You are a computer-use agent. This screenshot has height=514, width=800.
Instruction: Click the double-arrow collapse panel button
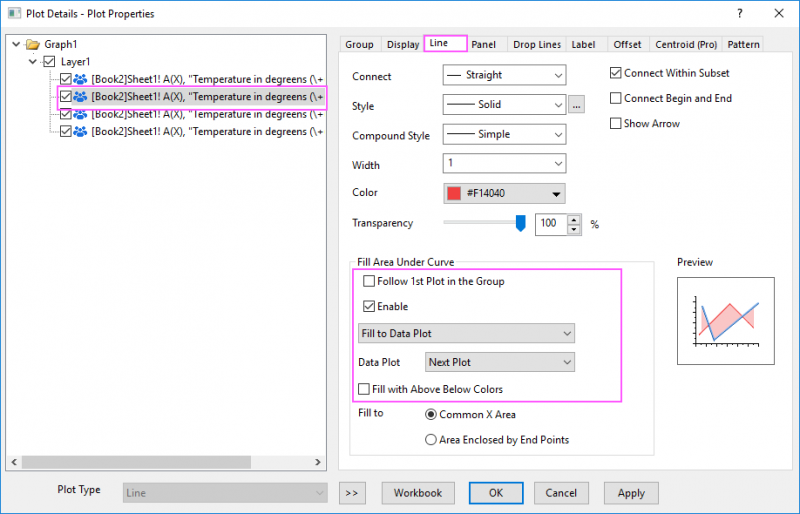pyautogui.click(x=352, y=493)
